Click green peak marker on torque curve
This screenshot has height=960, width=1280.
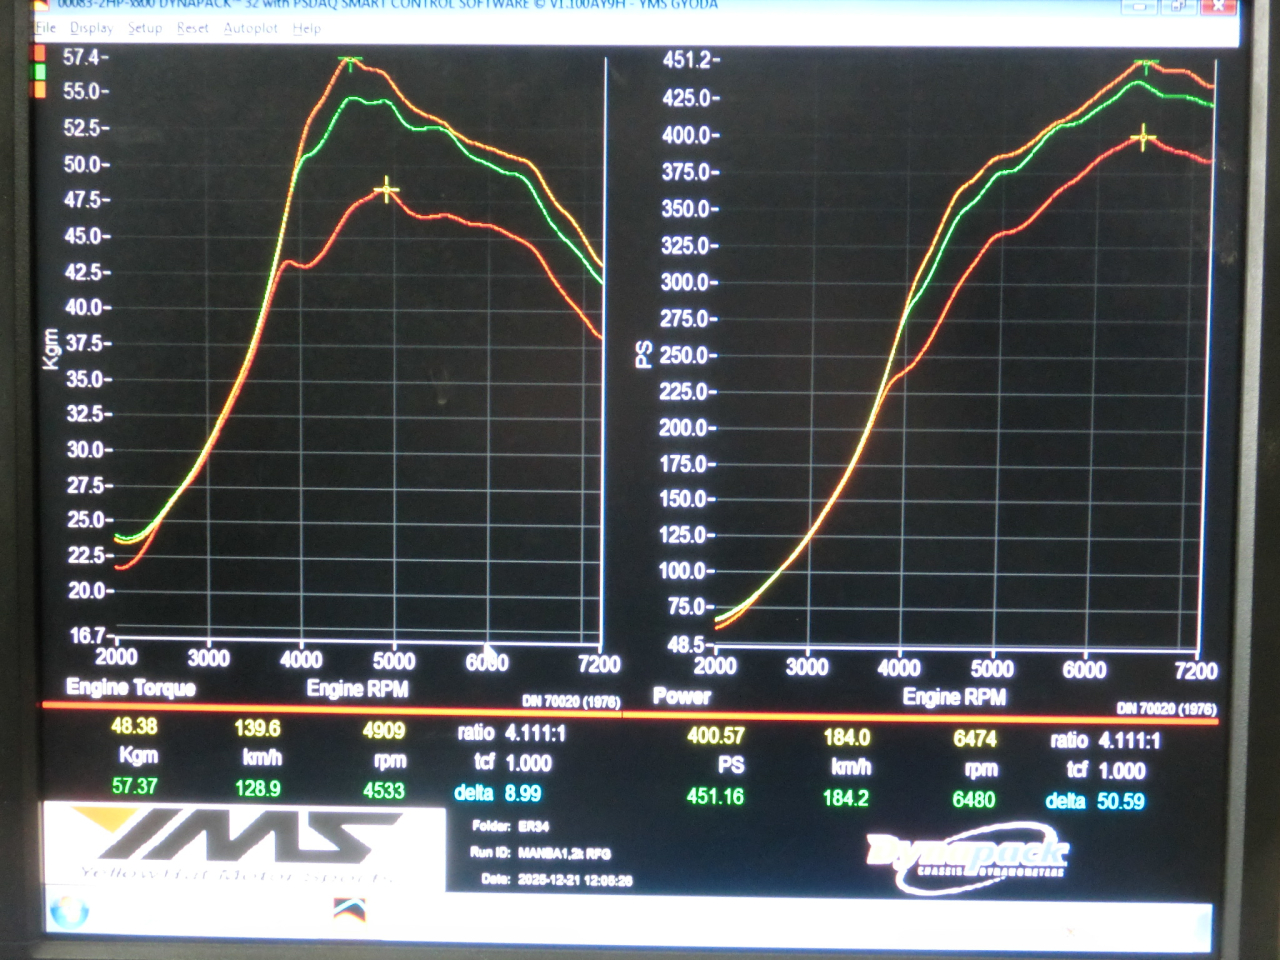point(350,63)
